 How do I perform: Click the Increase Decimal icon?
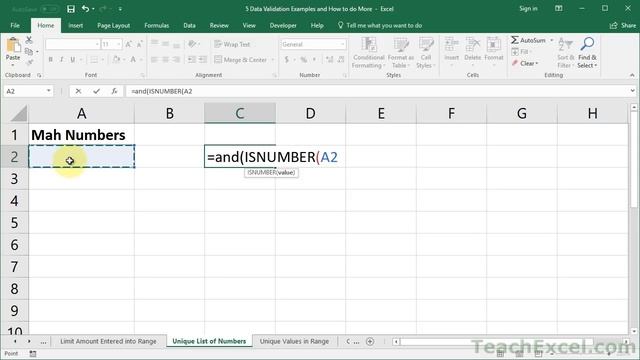pyautogui.click(x=329, y=60)
